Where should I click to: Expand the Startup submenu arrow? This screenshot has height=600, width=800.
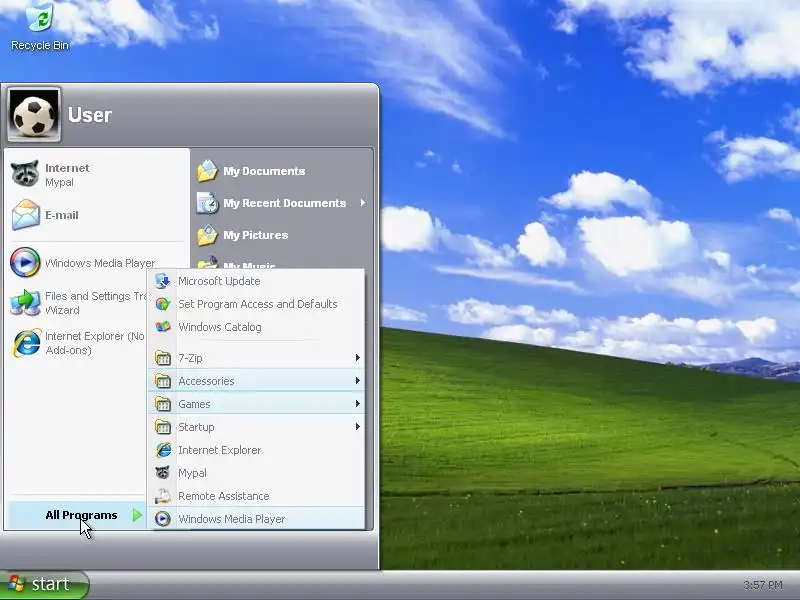358,427
